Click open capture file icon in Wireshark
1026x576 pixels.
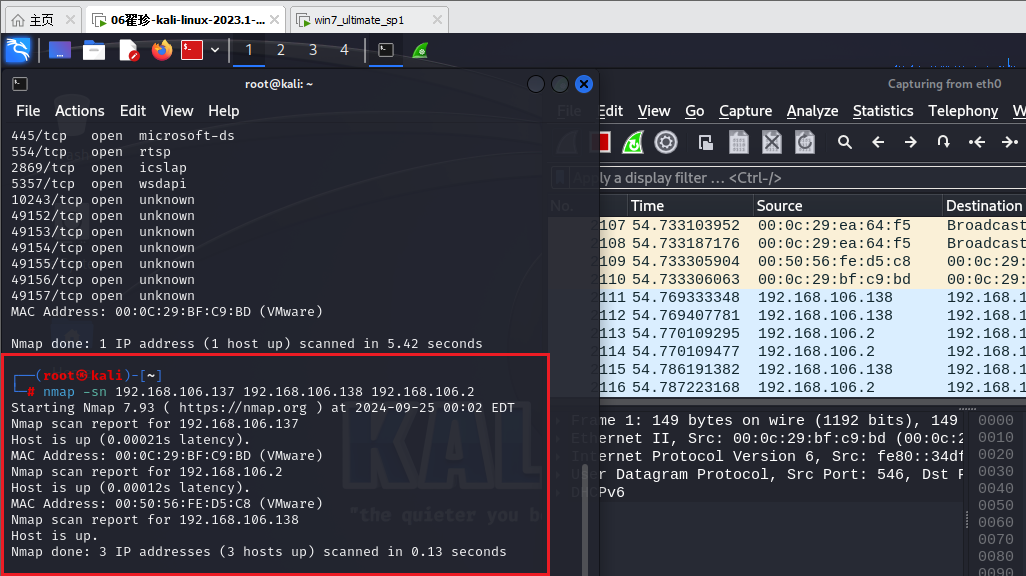[x=705, y=142]
